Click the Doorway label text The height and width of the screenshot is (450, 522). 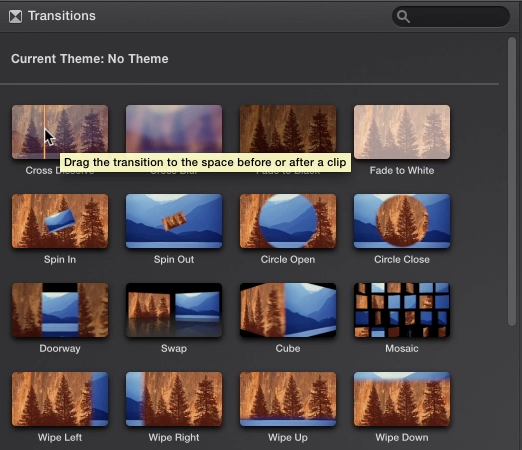point(60,349)
